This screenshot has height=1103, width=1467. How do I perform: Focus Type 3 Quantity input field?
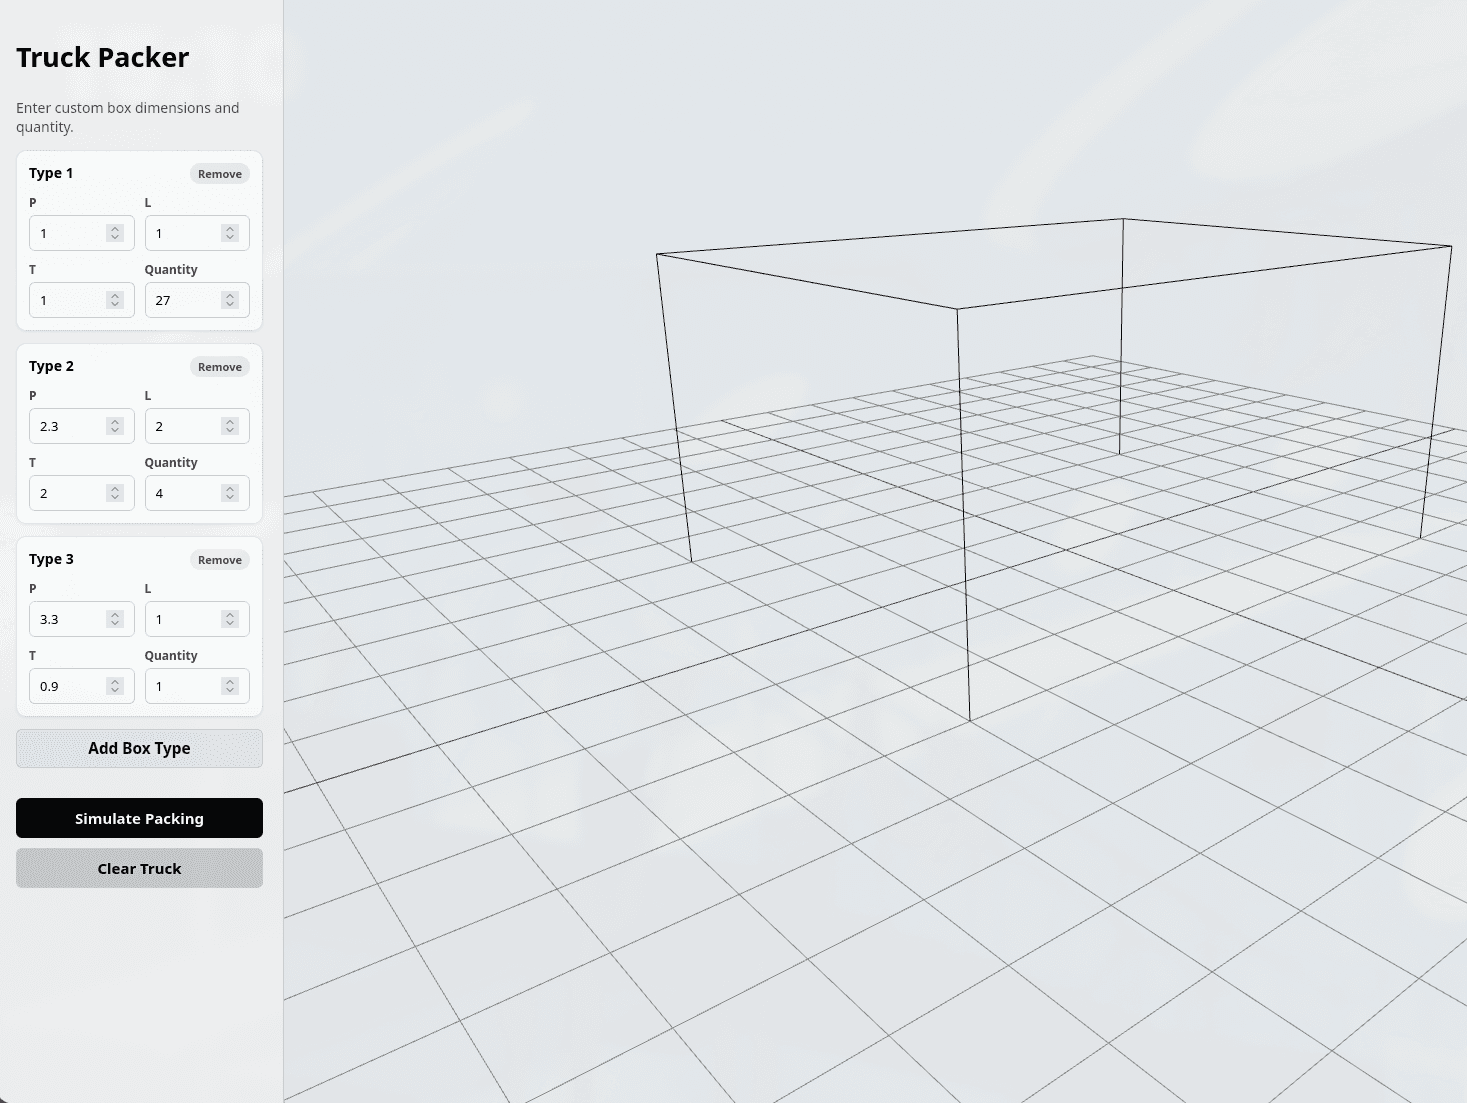coord(197,686)
